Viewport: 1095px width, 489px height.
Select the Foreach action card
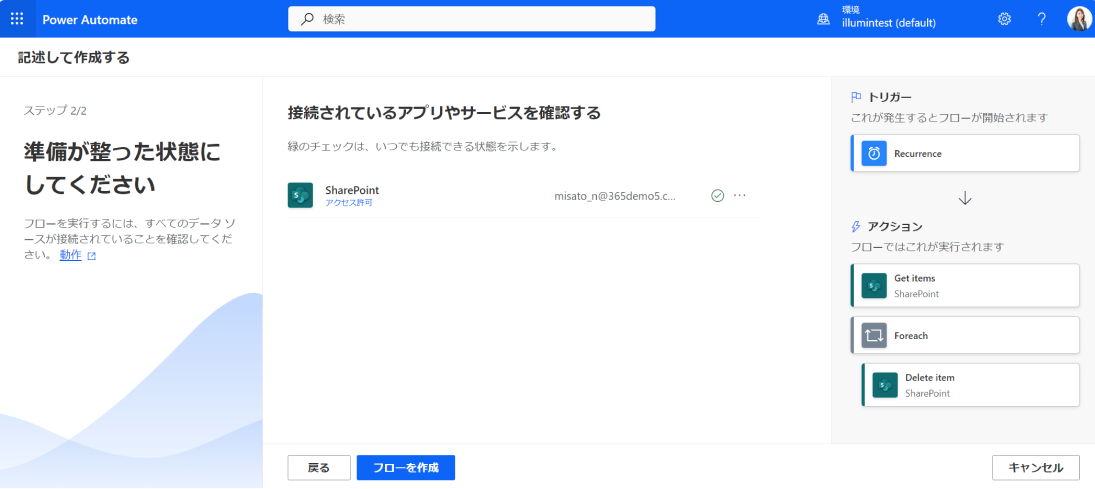point(965,335)
